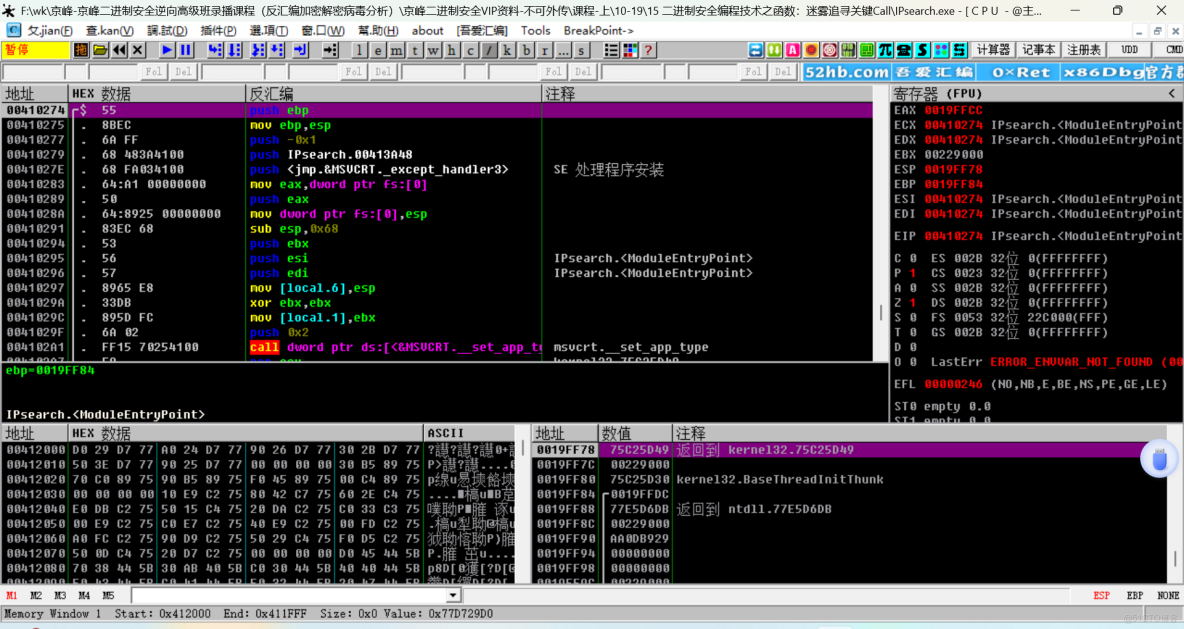Toggle the S sign flag bit
The height and width of the screenshot is (629, 1184).
tap(912, 318)
